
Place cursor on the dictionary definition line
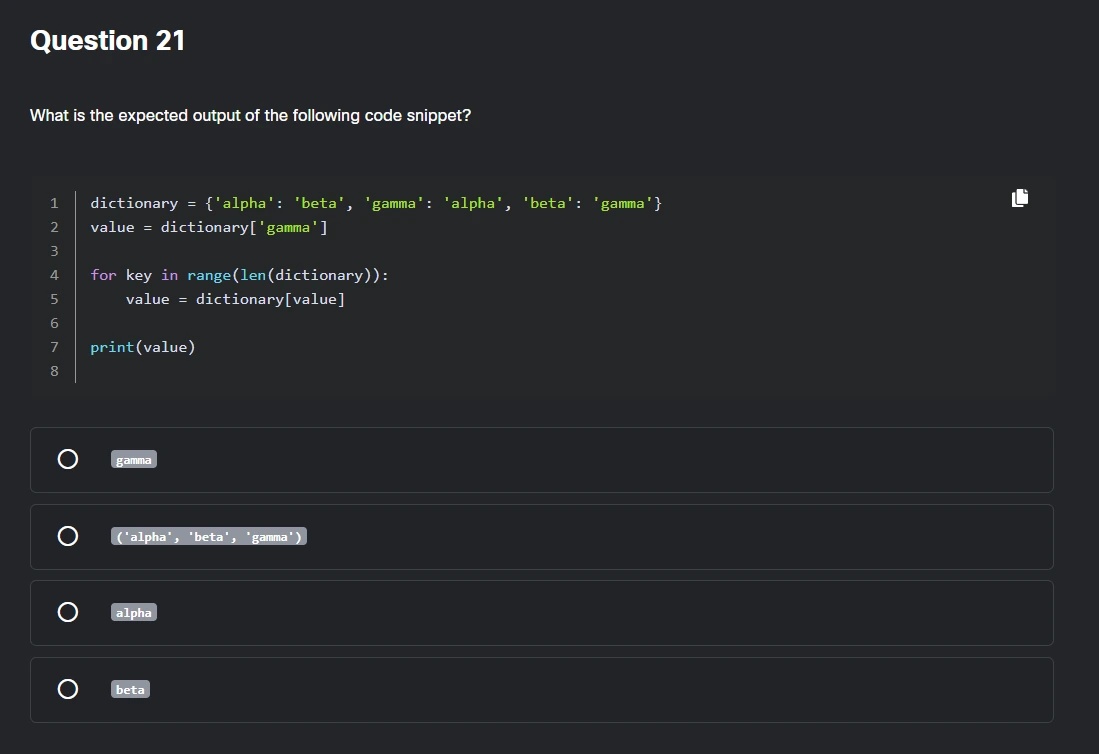(x=375, y=203)
